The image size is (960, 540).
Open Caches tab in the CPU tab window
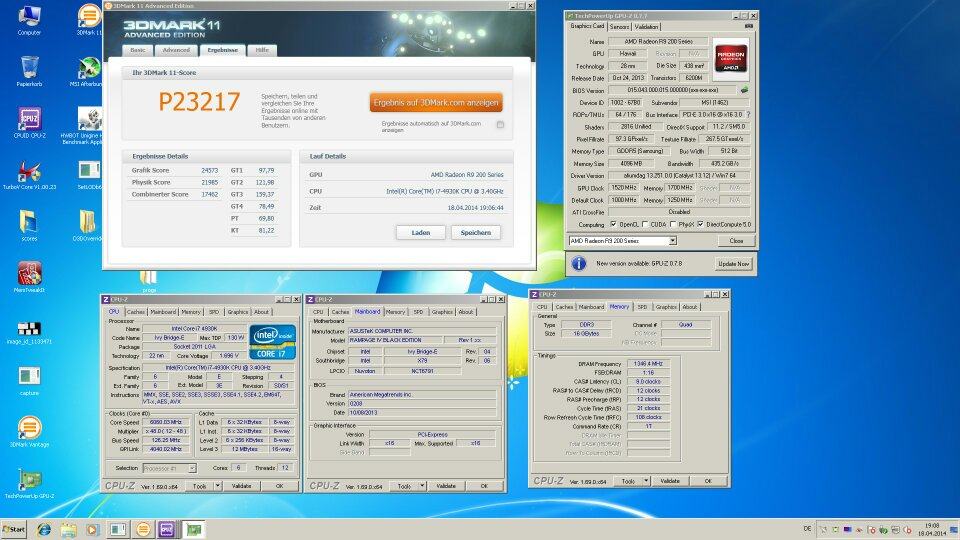(x=135, y=312)
